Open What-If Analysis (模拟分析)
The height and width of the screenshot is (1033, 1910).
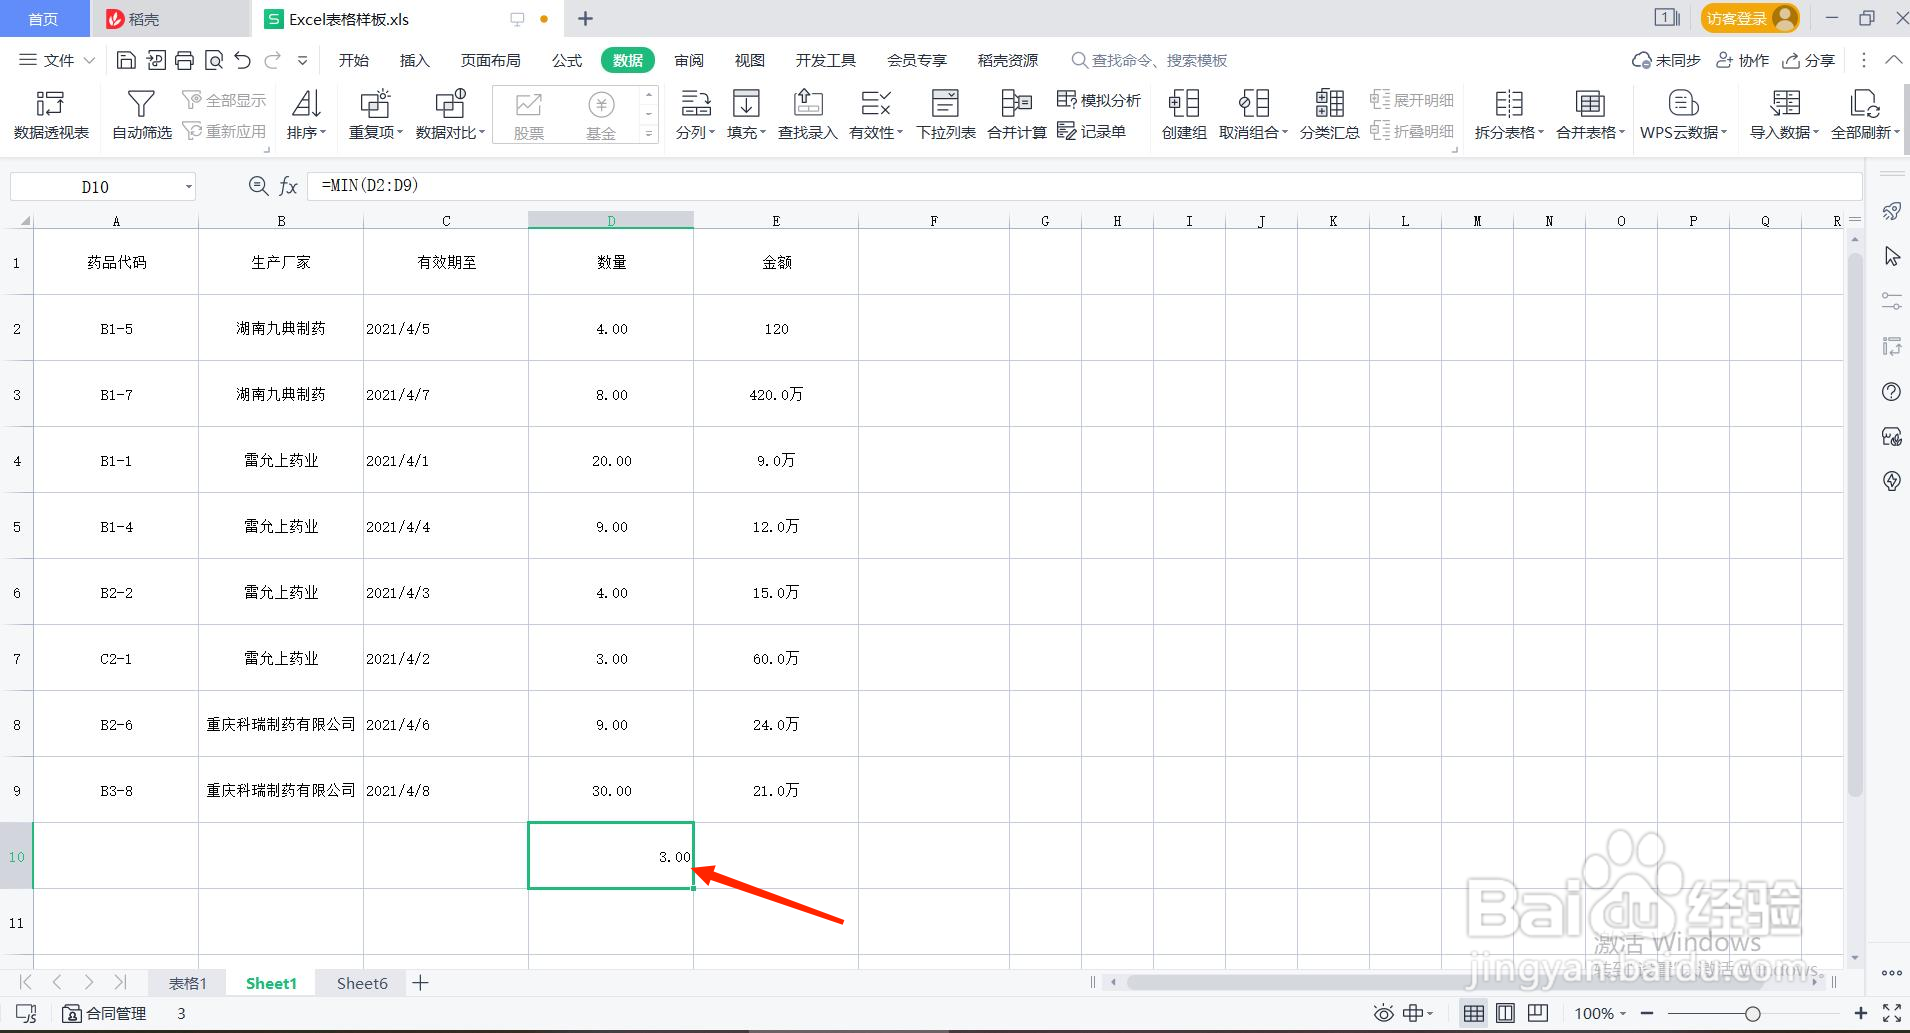click(x=1099, y=100)
